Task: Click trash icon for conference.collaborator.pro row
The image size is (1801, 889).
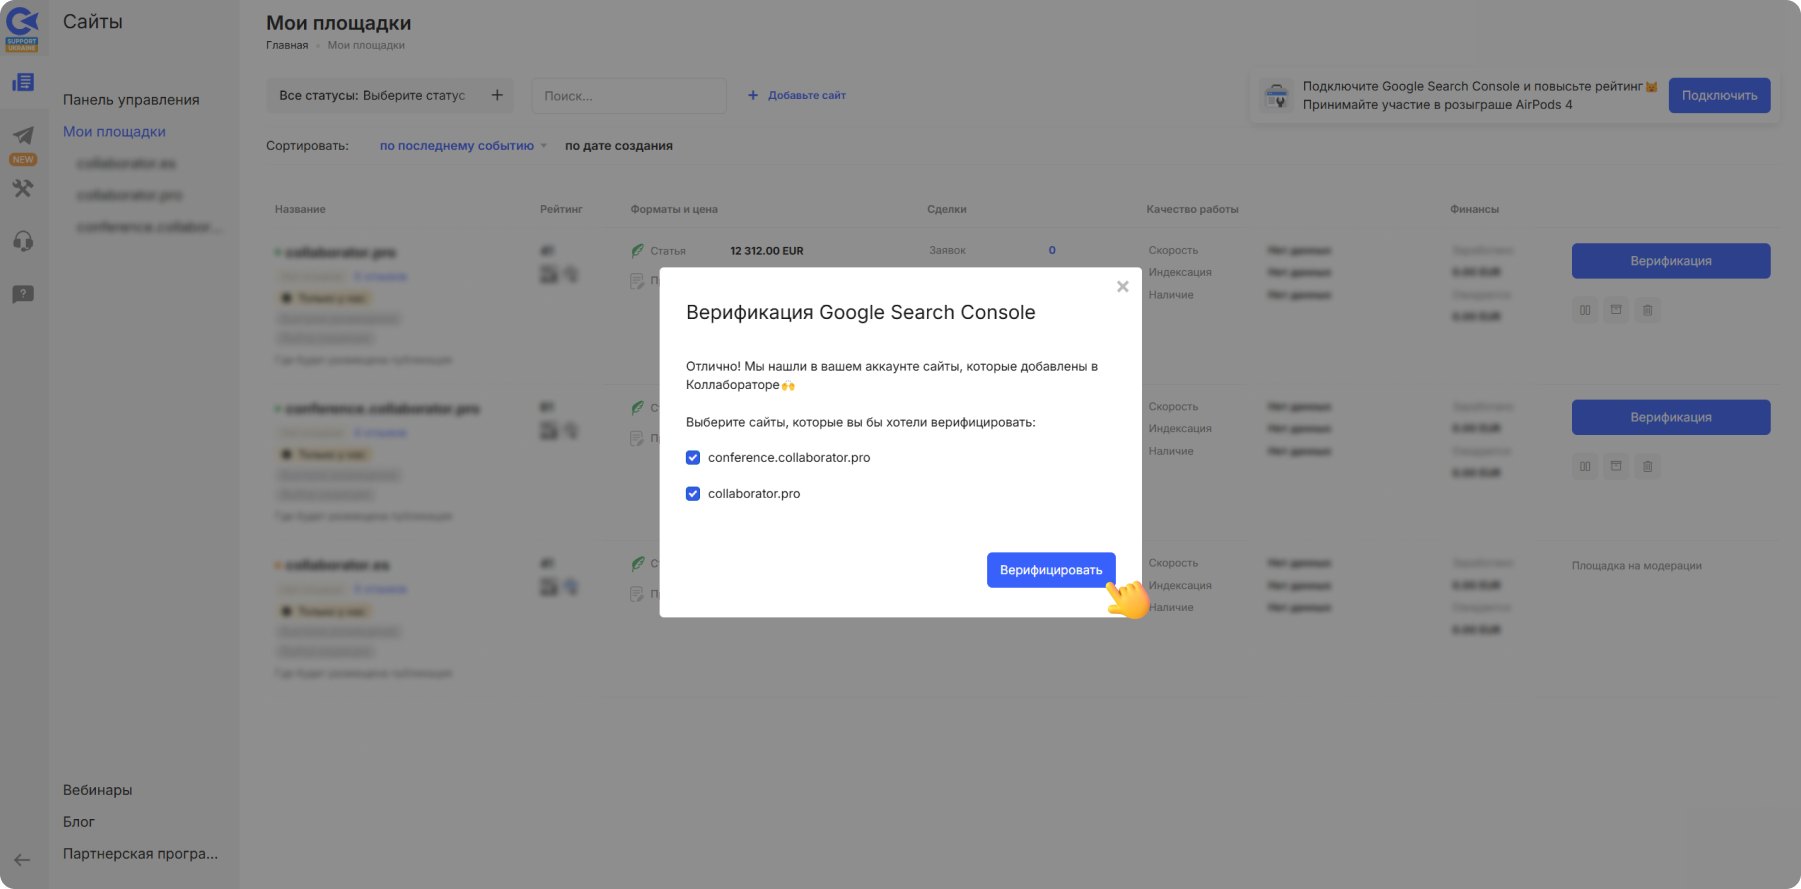Action: [x=1648, y=466]
